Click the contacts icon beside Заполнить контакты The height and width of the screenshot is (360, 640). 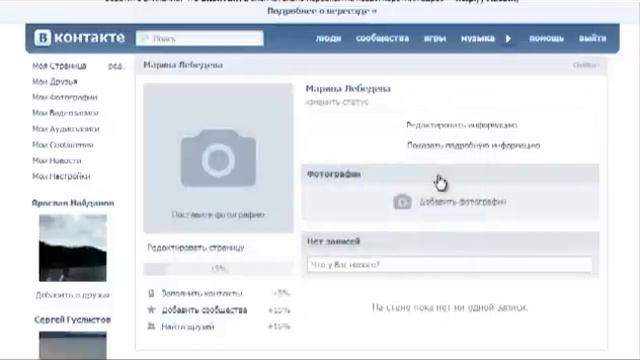coord(151,293)
